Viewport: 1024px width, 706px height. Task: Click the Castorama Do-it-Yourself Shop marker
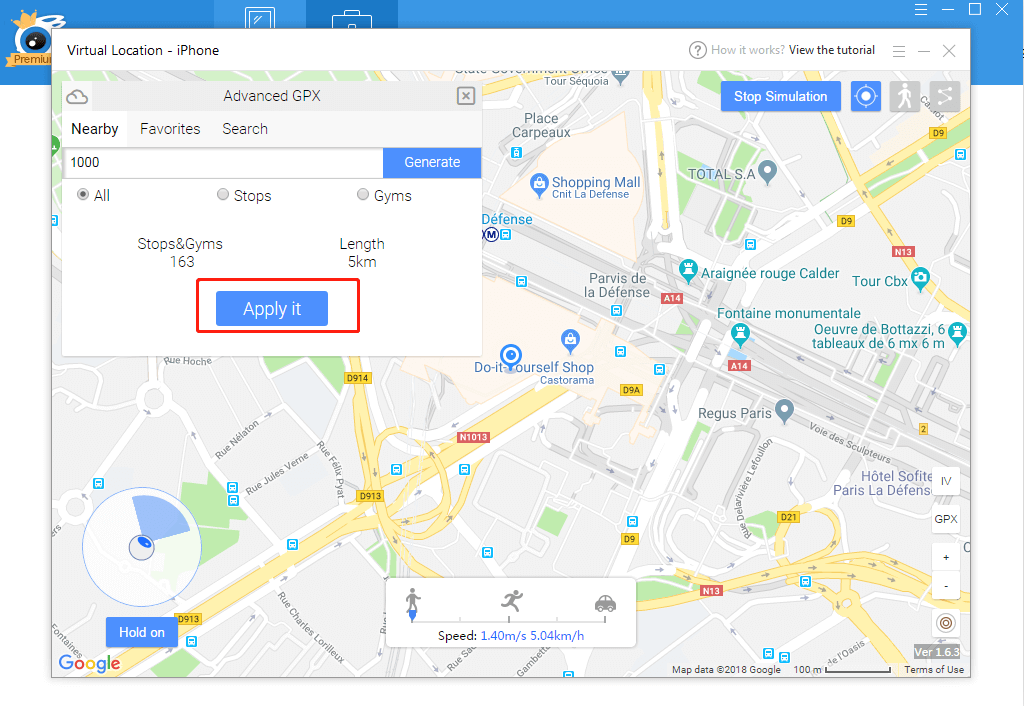click(x=570, y=341)
